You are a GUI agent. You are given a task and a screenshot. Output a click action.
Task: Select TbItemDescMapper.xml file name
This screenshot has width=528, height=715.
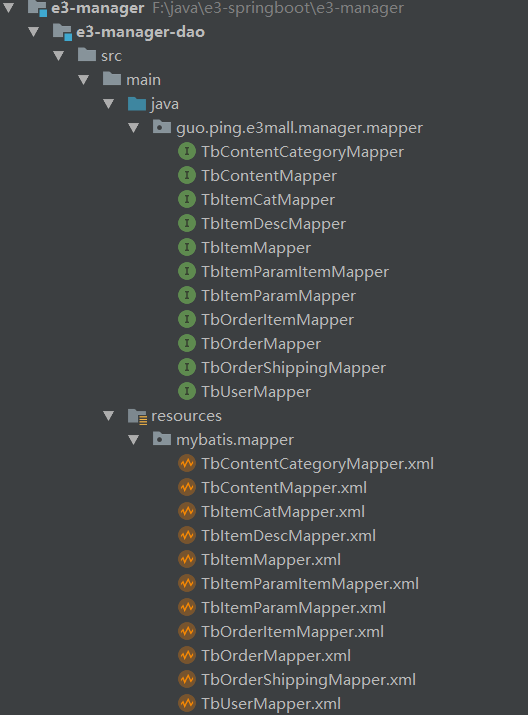pos(289,536)
